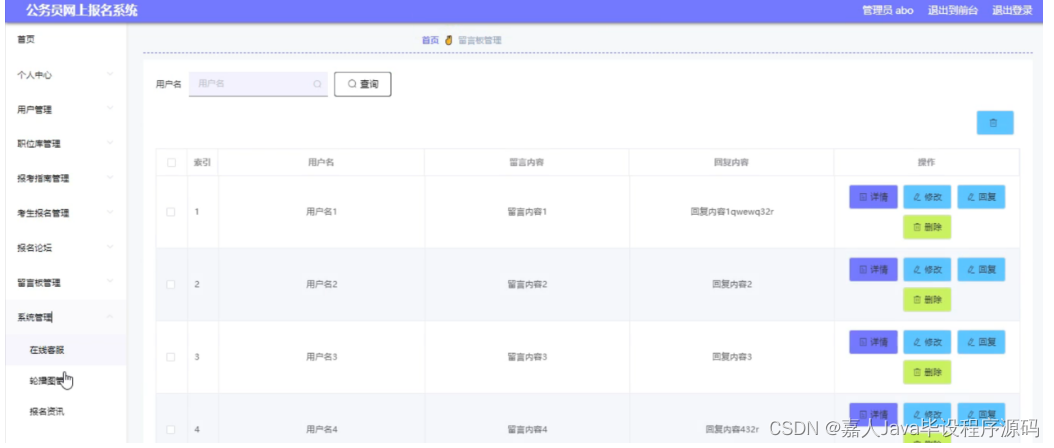1054x448 pixels.
Task: Click the breadcrumb separator pineapple icon
Action: coord(448,40)
